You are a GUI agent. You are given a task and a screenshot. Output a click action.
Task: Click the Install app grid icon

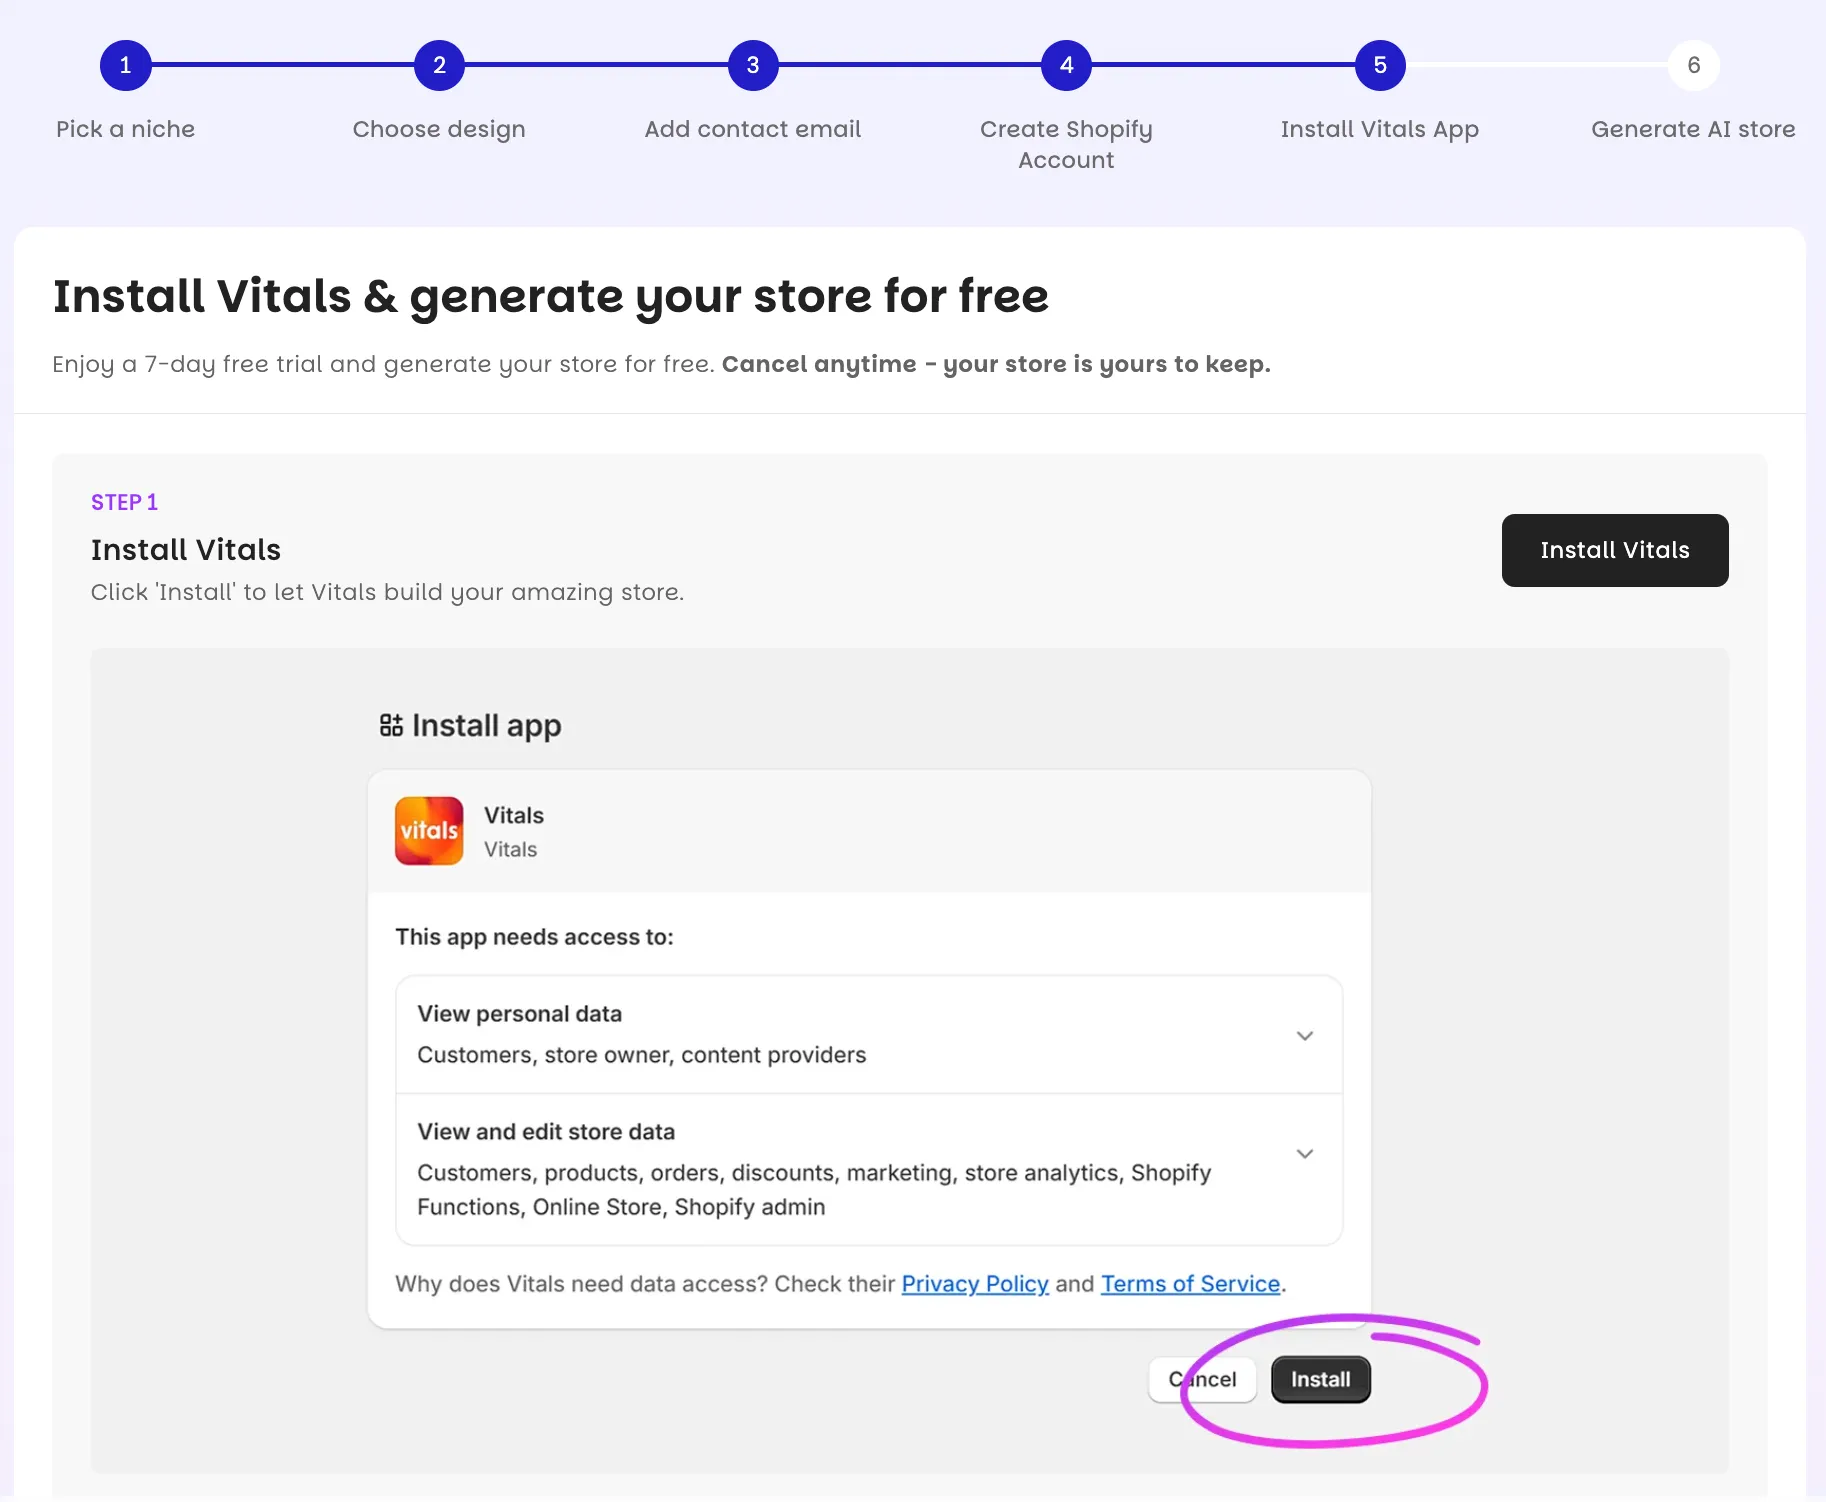click(x=391, y=725)
